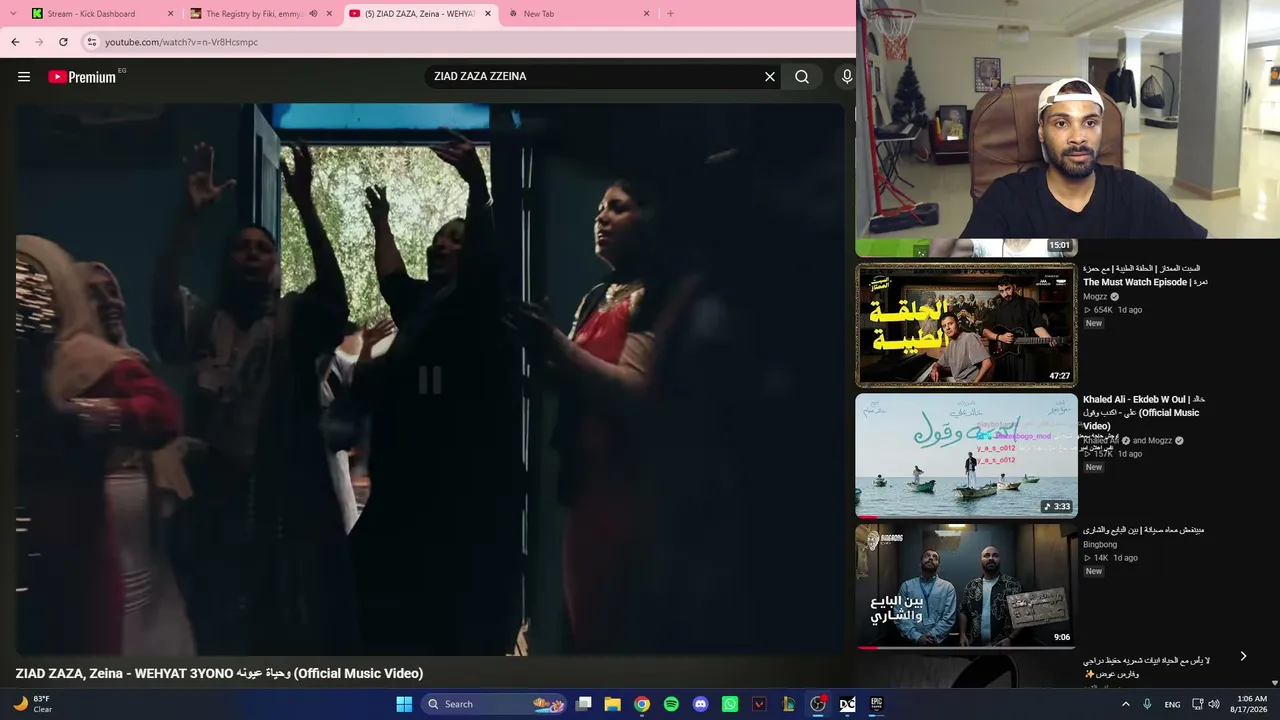Start voice search with the microphone icon

coord(847,77)
